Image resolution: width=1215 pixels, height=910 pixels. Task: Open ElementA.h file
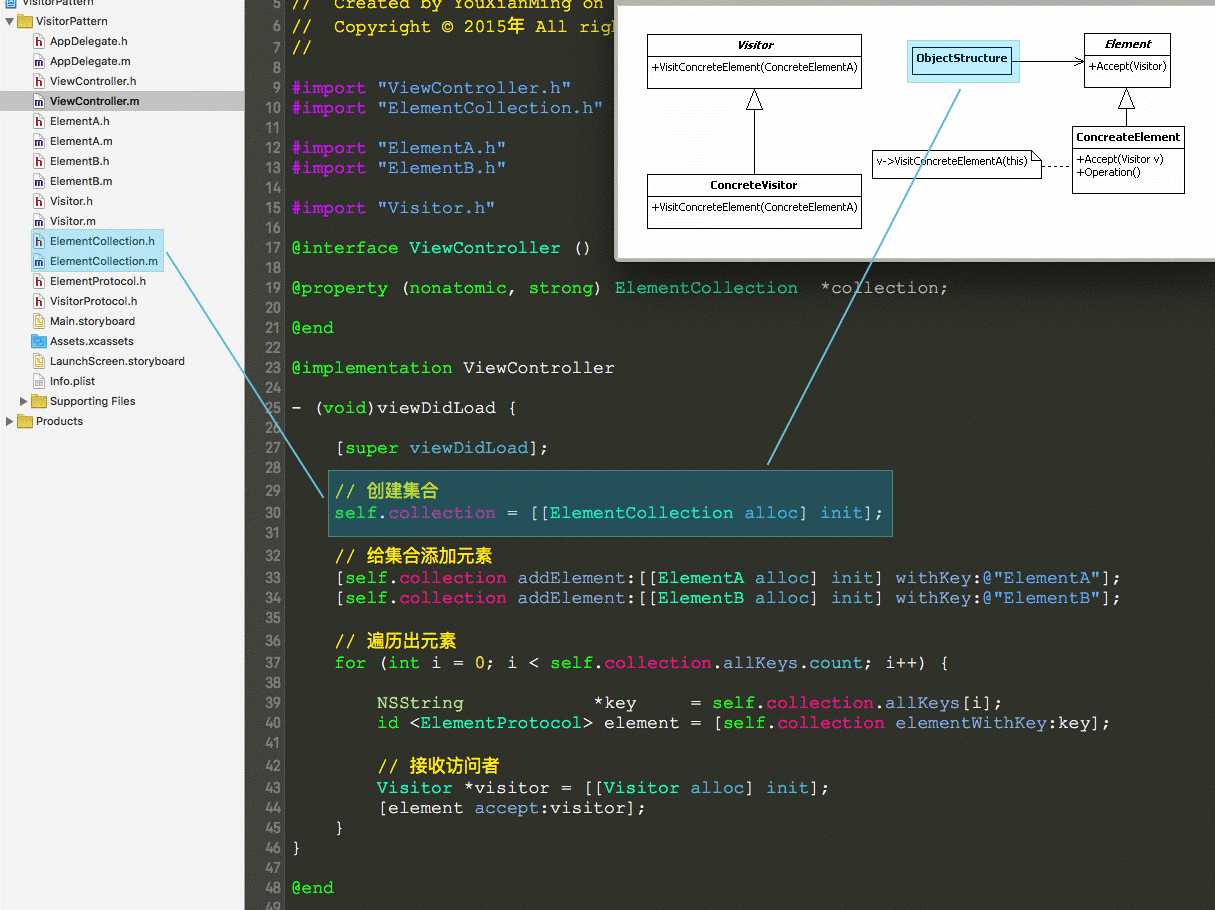(x=80, y=121)
